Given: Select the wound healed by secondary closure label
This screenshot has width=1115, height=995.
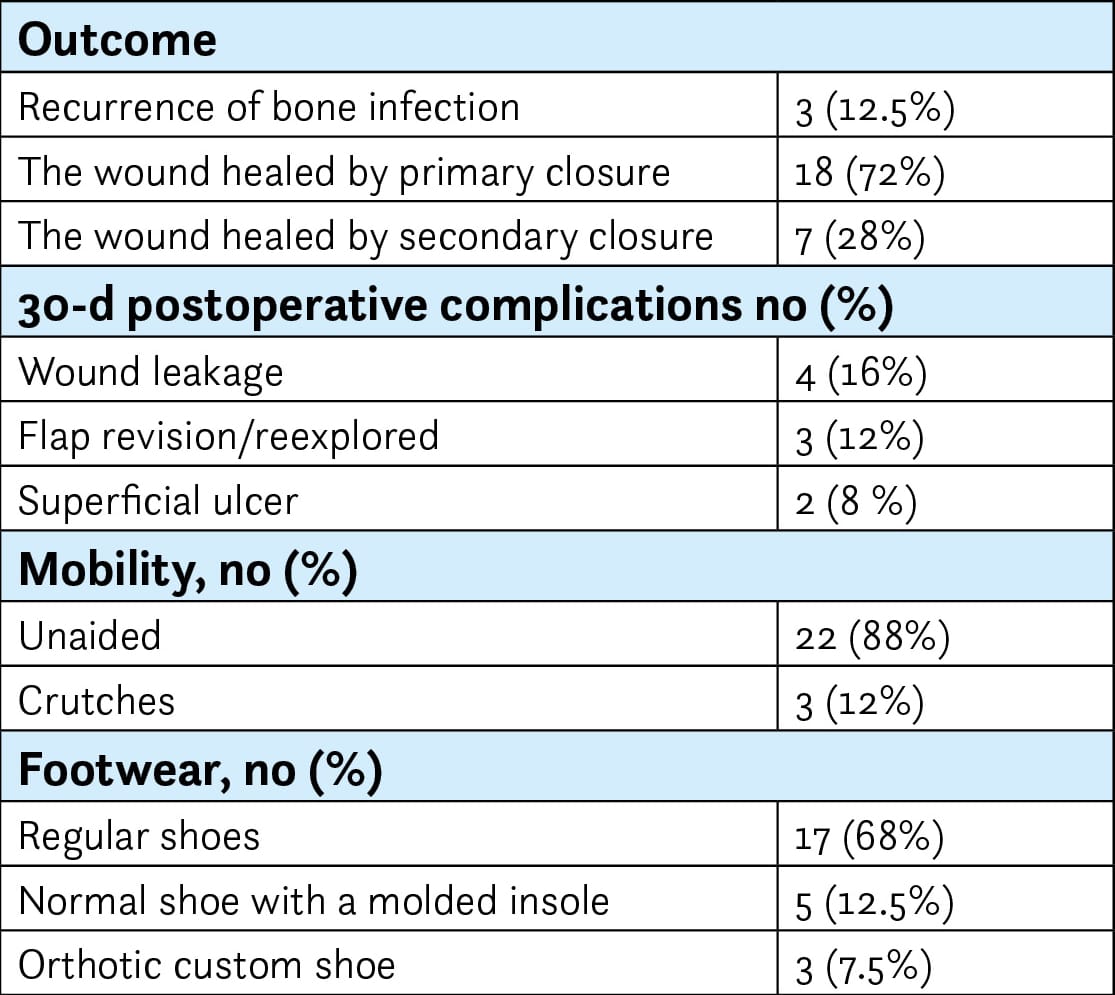Looking at the screenshot, I should 366,237.
